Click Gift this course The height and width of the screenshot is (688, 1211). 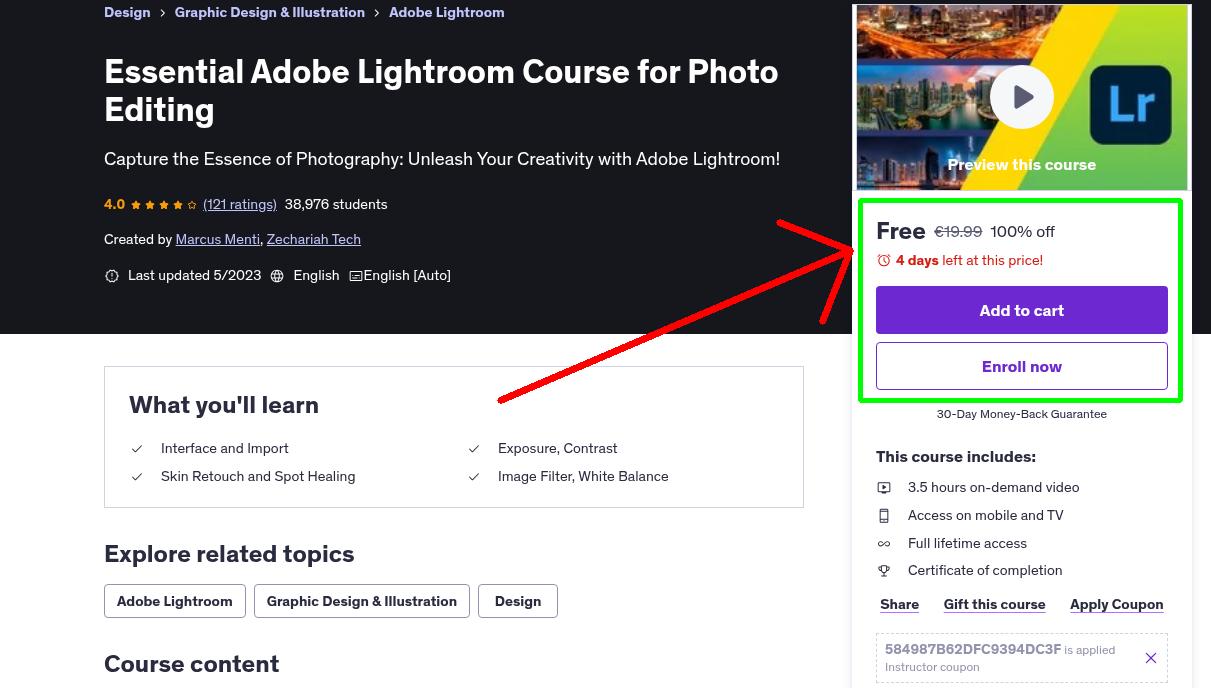(x=995, y=604)
